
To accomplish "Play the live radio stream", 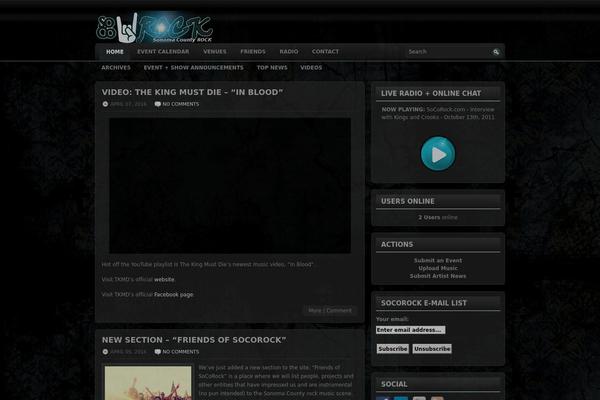I will (438, 153).
